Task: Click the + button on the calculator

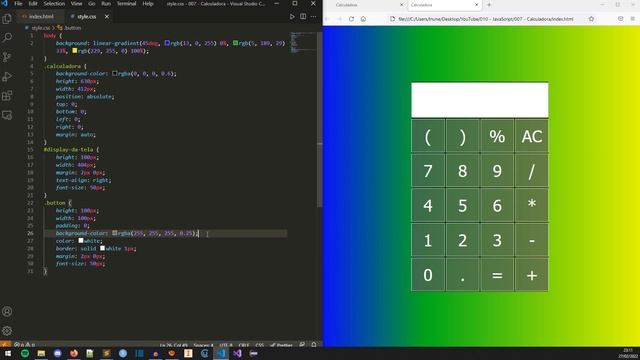Action: tap(531, 275)
